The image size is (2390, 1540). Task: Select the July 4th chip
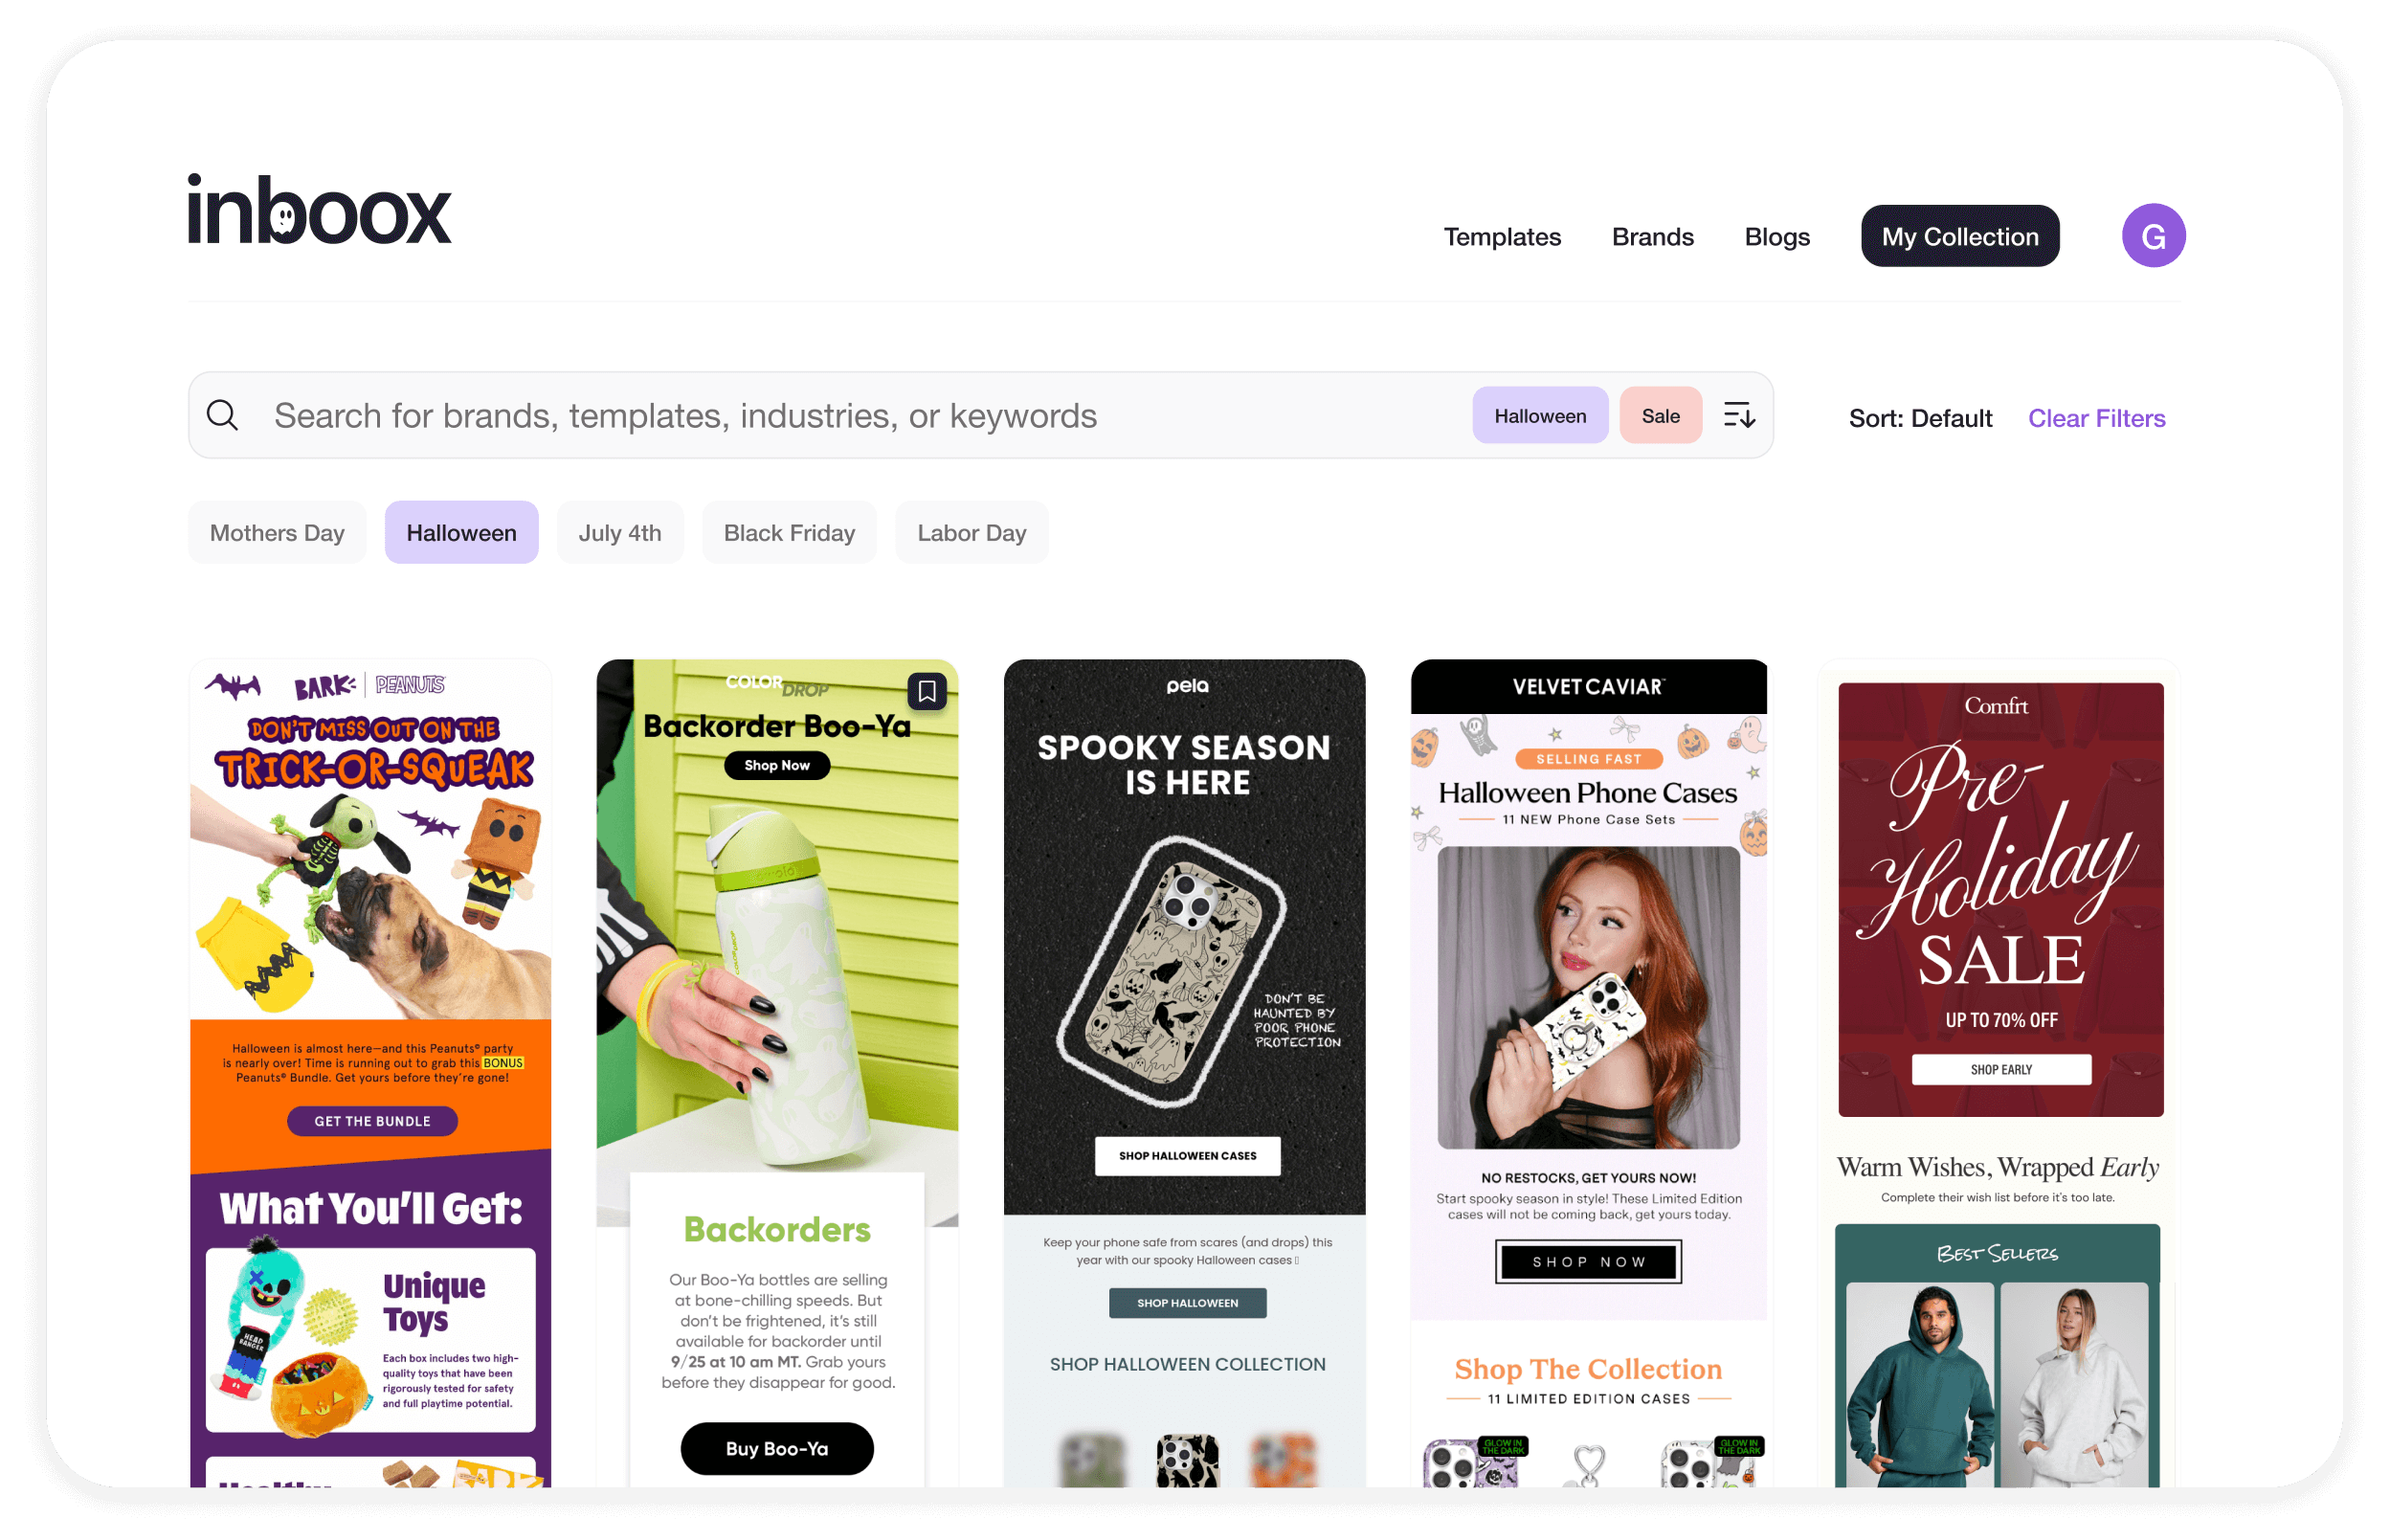[x=620, y=532]
